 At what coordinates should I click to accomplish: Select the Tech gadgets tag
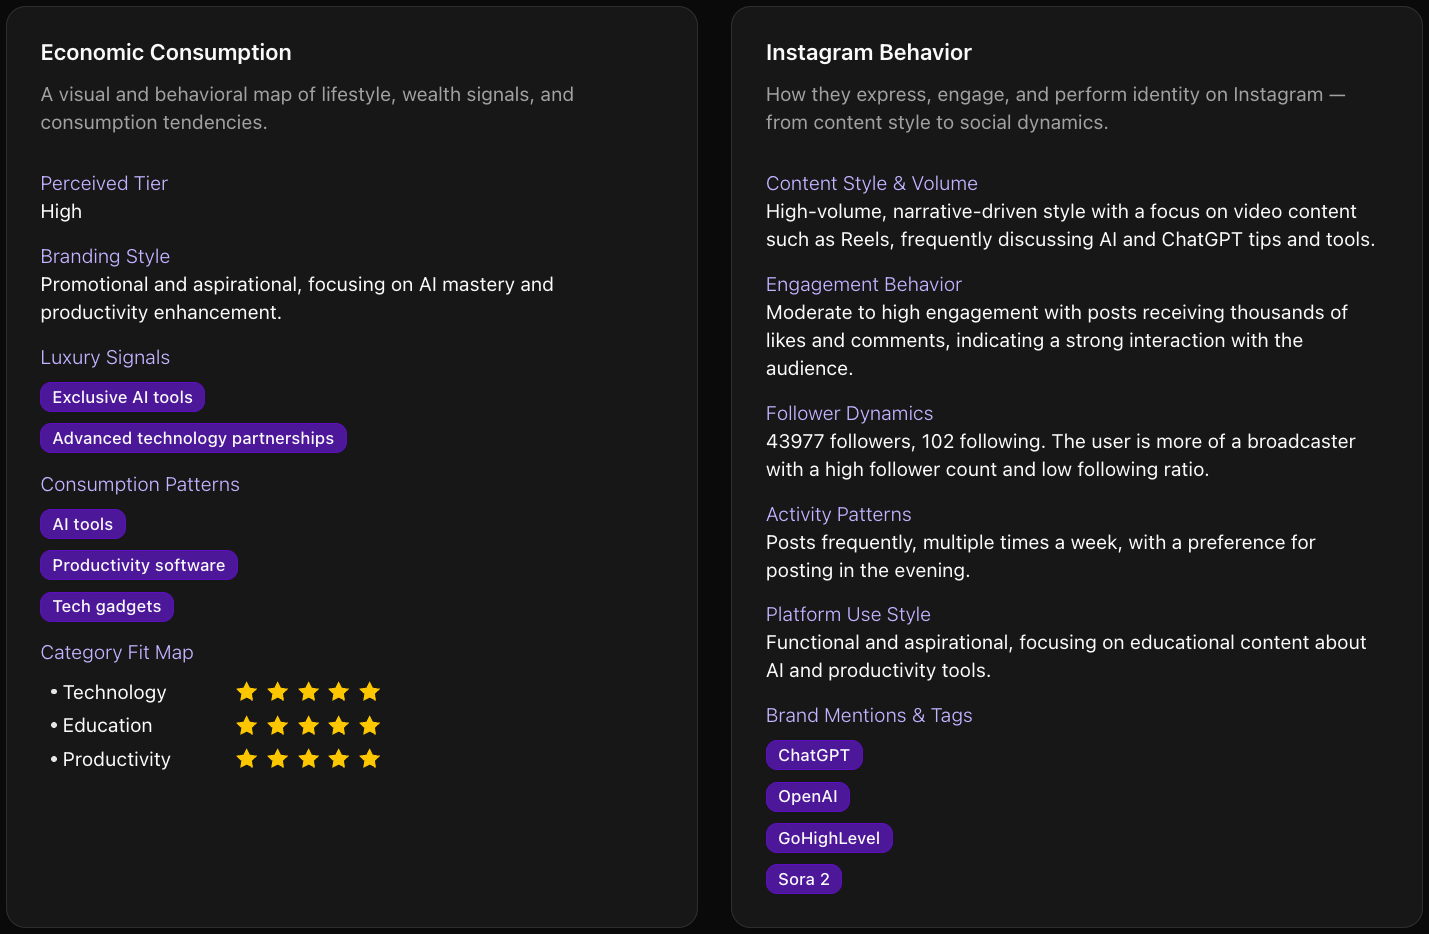click(107, 606)
